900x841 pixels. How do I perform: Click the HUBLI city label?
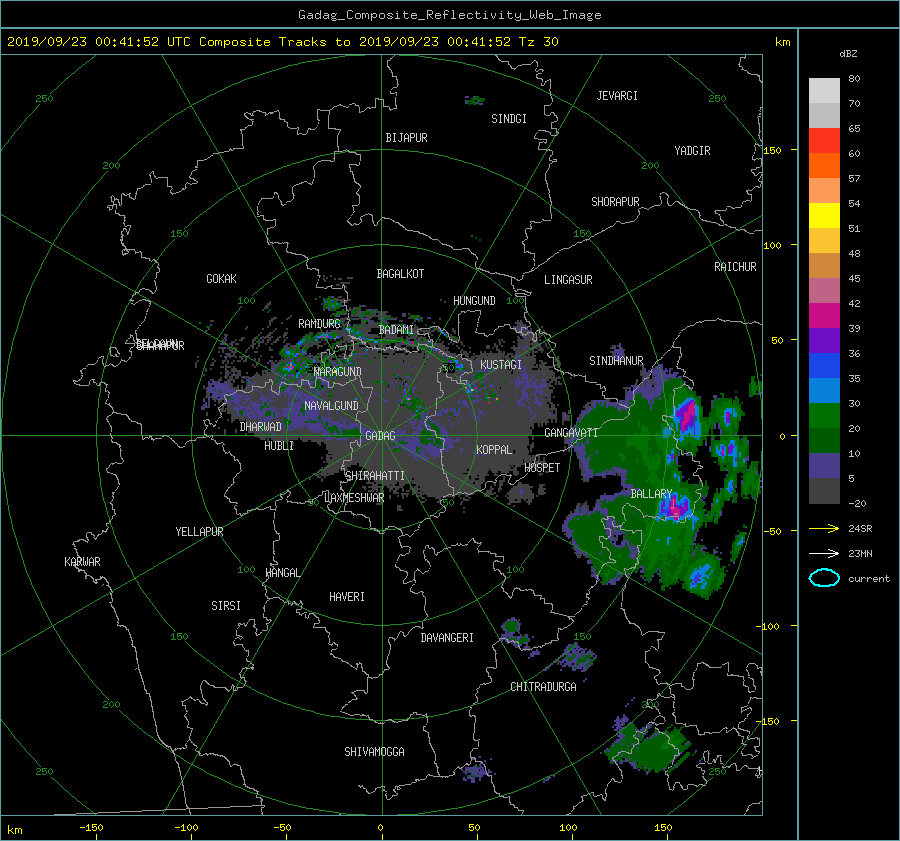[x=279, y=446]
